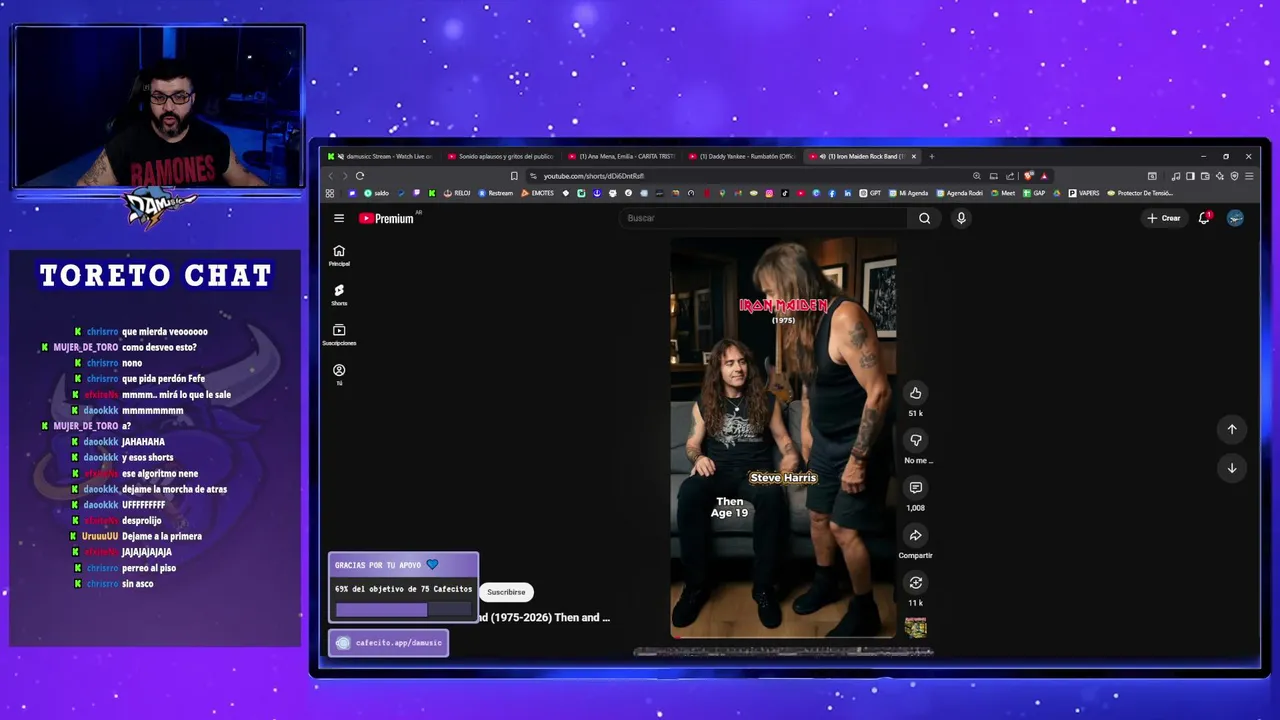The width and height of the screenshot is (1280, 720).
Task: Navigate back in browser toolbar
Action: click(x=331, y=176)
